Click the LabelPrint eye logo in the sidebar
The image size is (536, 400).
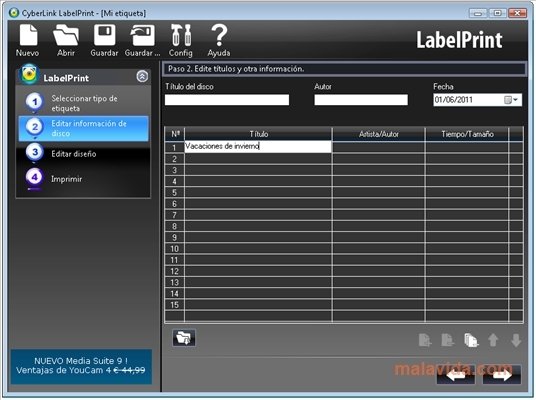(x=29, y=74)
